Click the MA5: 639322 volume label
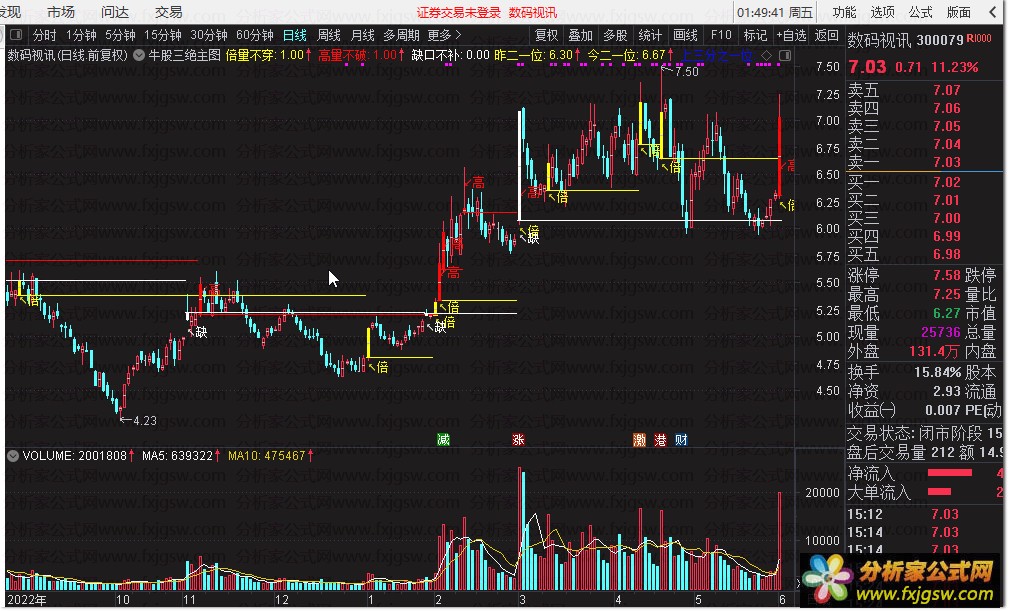This screenshot has width=1010, height=611. point(177,456)
